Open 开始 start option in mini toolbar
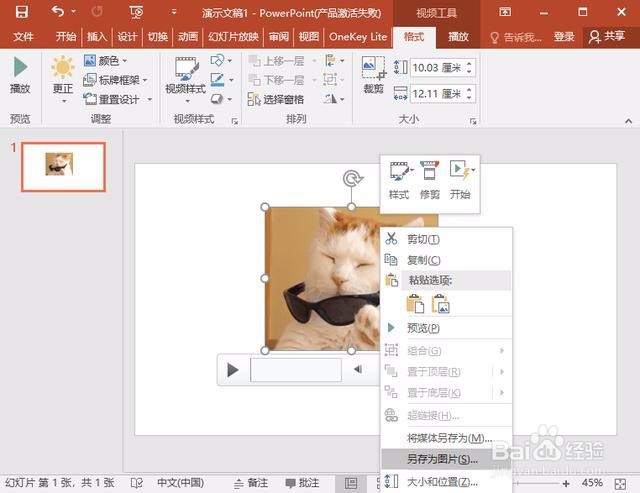Viewport: 640px width, 493px height. 460,180
